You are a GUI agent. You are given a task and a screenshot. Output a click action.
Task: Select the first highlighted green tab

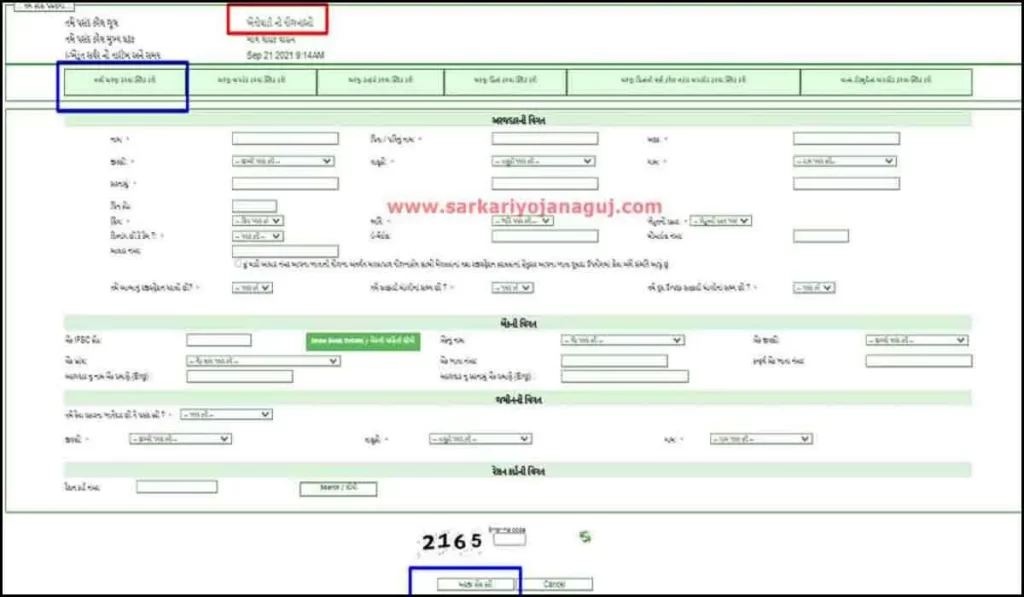pos(123,81)
